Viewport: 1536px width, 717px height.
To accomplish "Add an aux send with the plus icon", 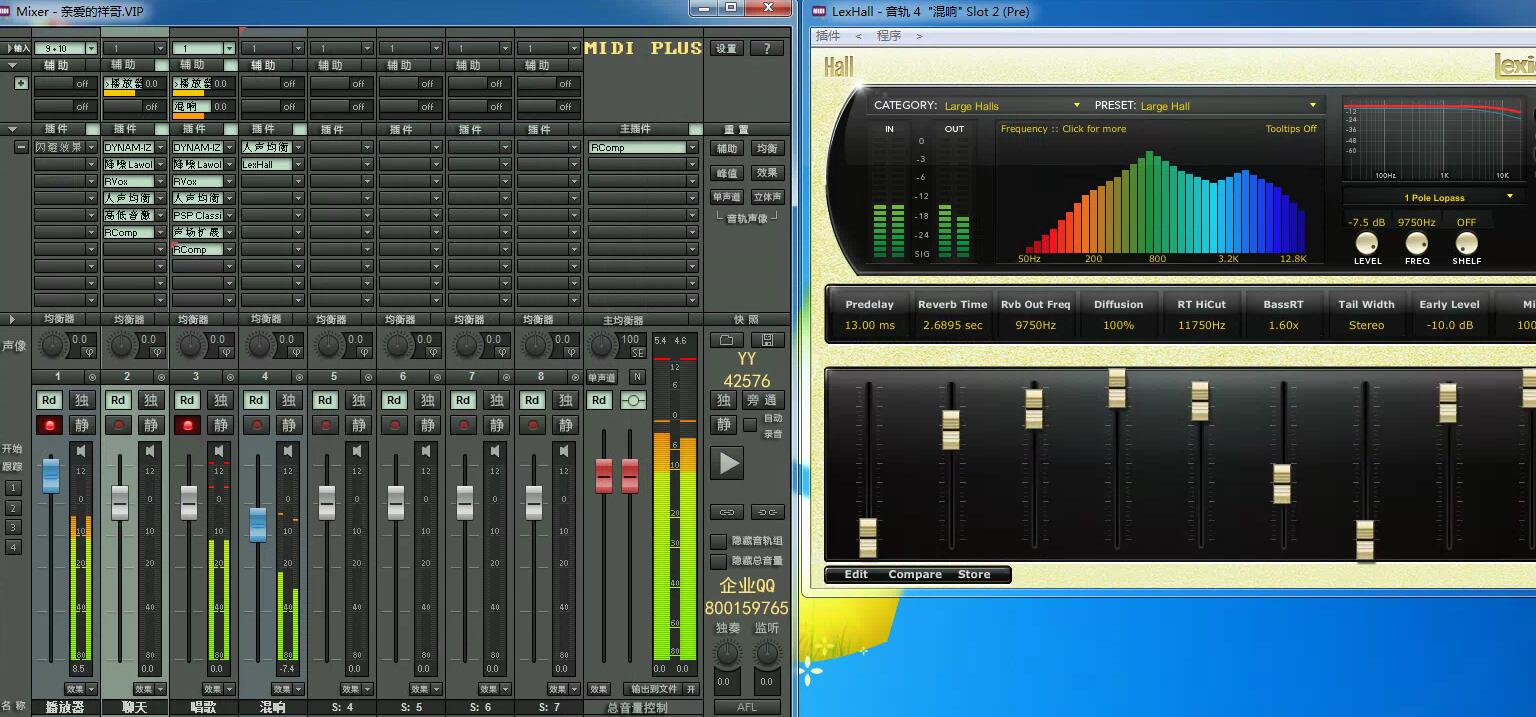I will pyautogui.click(x=21, y=83).
